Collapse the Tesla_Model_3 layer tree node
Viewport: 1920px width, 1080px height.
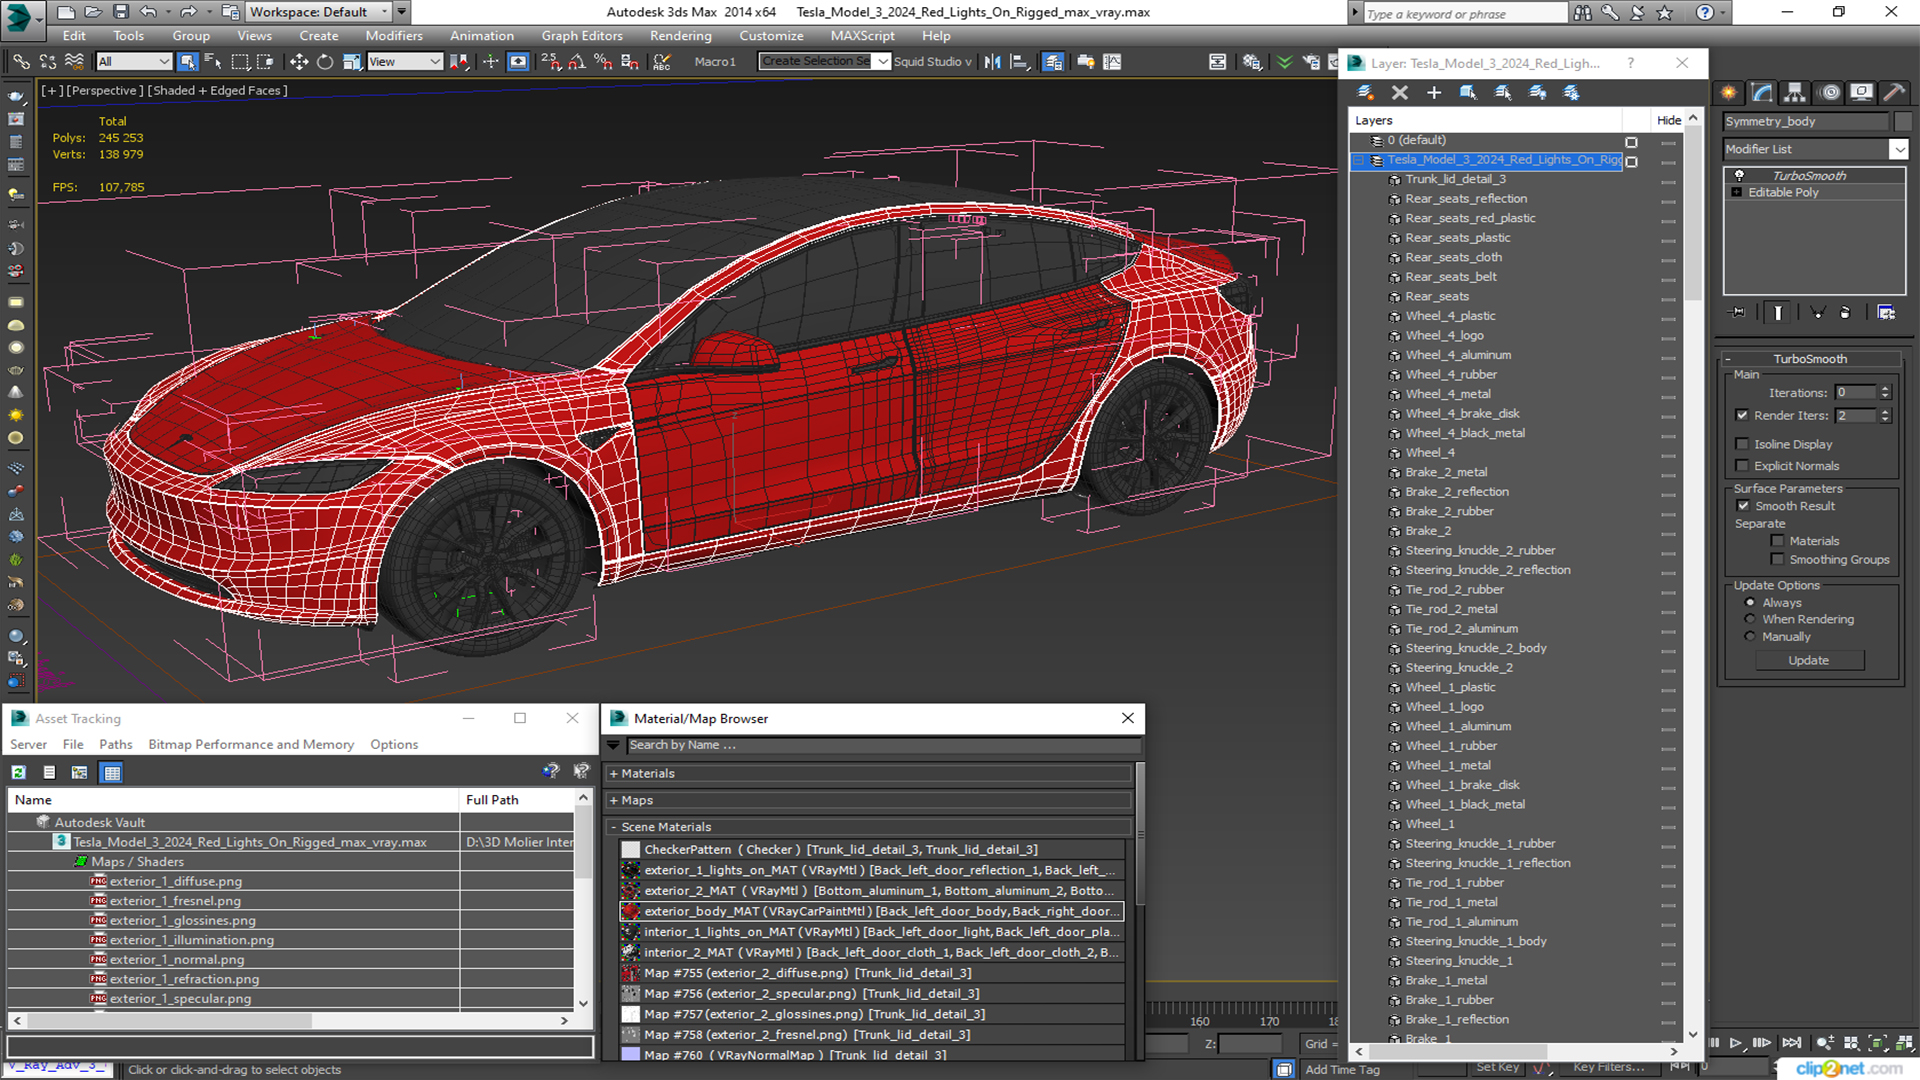(x=1359, y=160)
